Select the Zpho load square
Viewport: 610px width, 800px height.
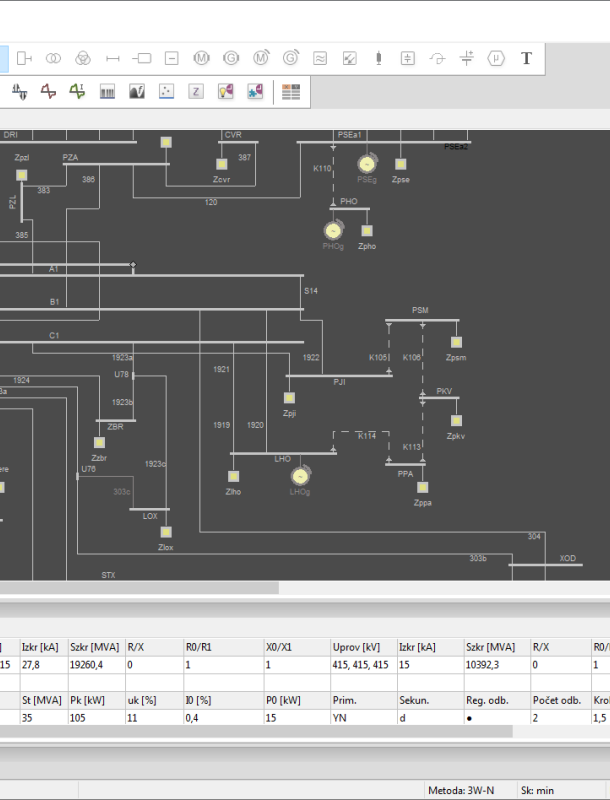[x=367, y=231]
